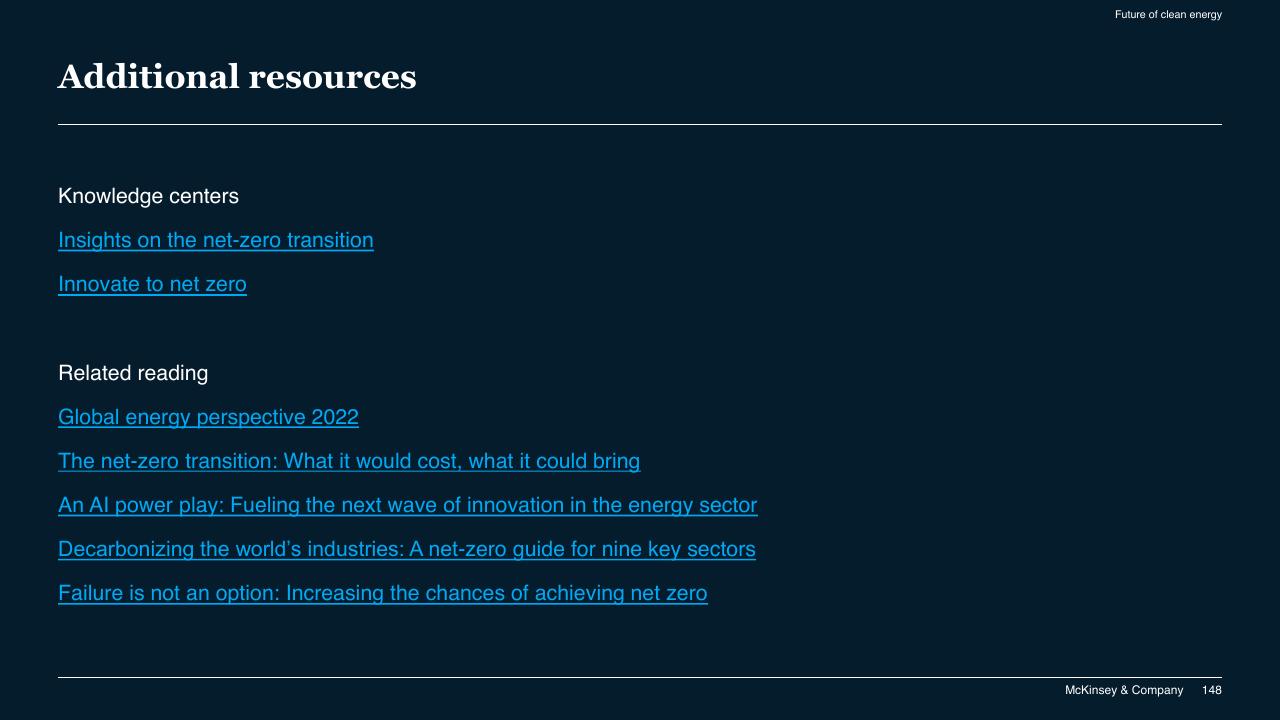
Task: Visit The net-zero transition cost article link
Action: point(349,461)
